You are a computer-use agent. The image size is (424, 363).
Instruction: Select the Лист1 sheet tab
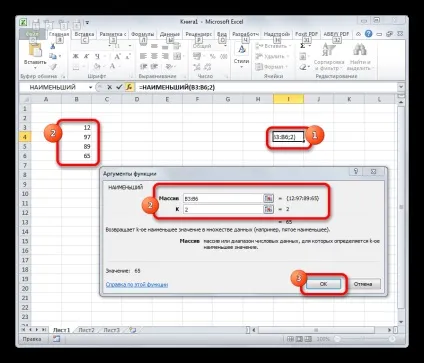click(x=62, y=330)
